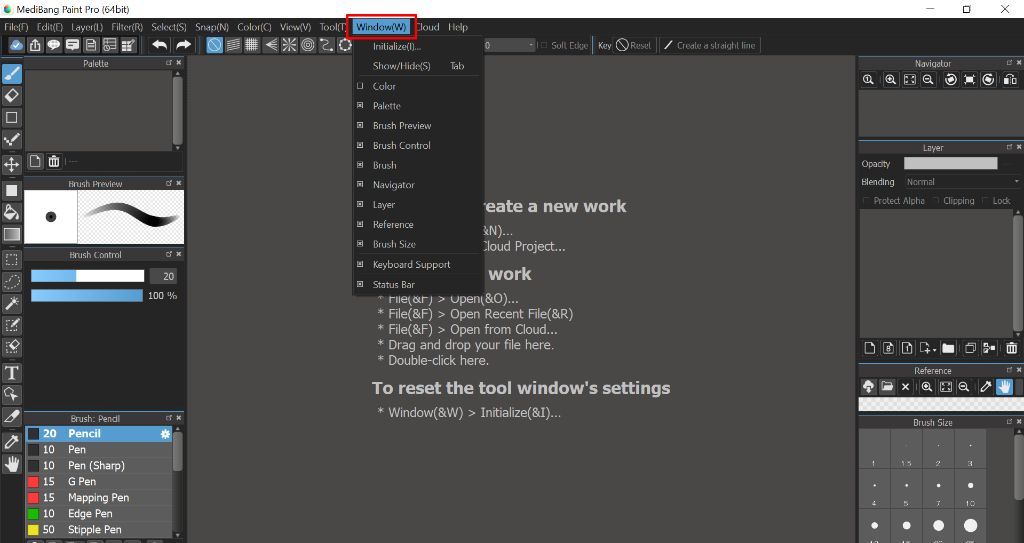Select the Pen (Sharp) brush
Screen dimensions: 1024x543
[x=99, y=466]
